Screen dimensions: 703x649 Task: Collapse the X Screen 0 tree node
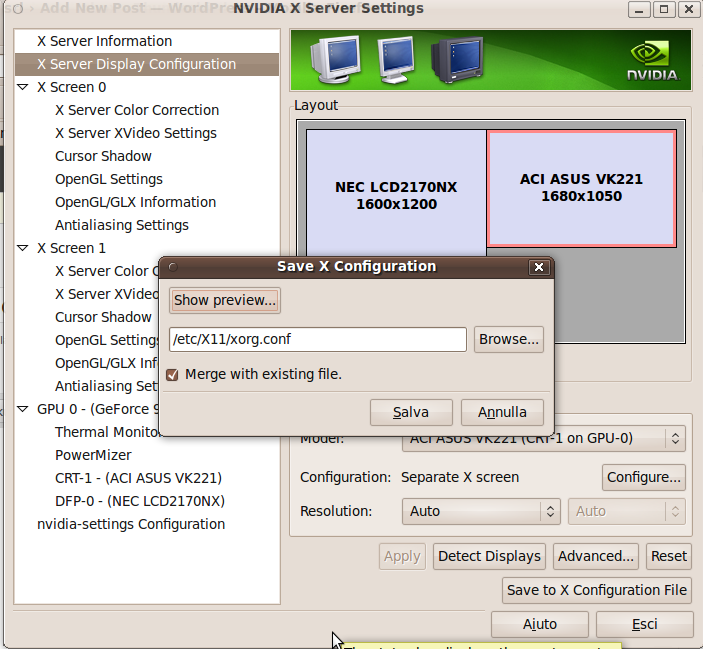pos(22,87)
